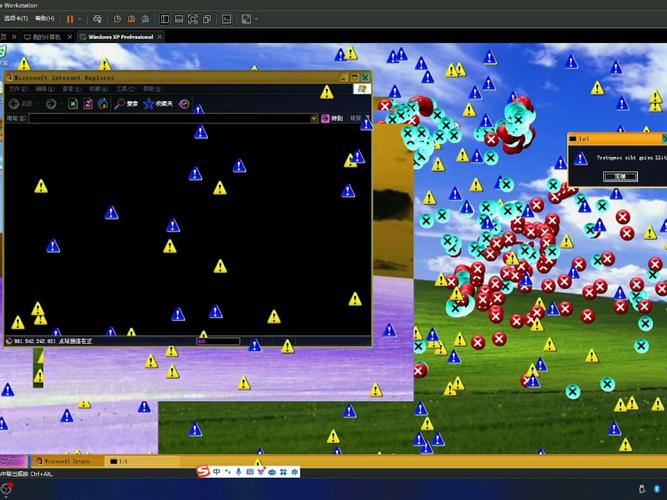This screenshot has height=500, width=667.
Task: Click the host notification icon with red badge
Action: 6,489
